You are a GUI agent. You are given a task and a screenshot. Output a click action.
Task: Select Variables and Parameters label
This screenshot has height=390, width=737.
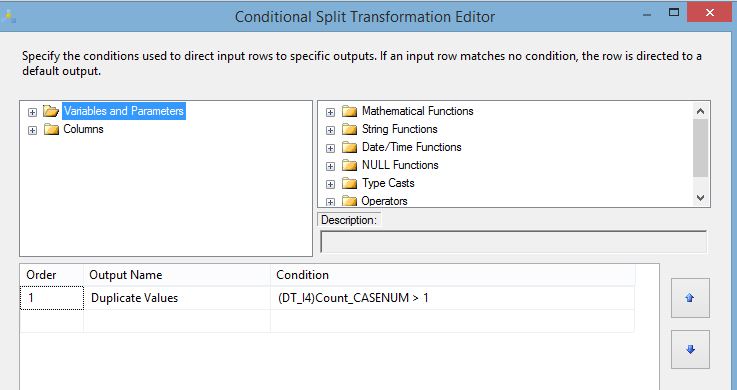pyautogui.click(x=124, y=111)
